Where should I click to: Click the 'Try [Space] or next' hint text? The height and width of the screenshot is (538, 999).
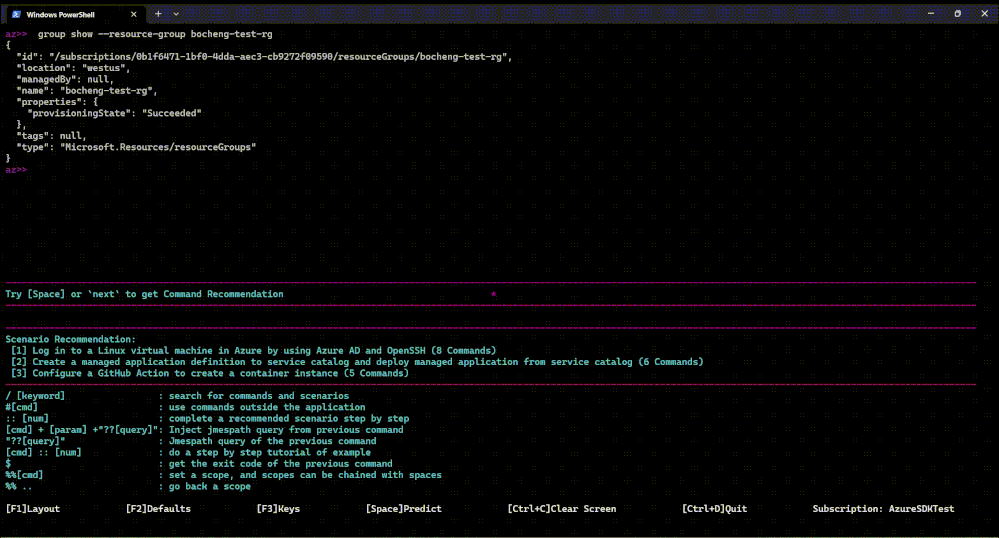144,294
